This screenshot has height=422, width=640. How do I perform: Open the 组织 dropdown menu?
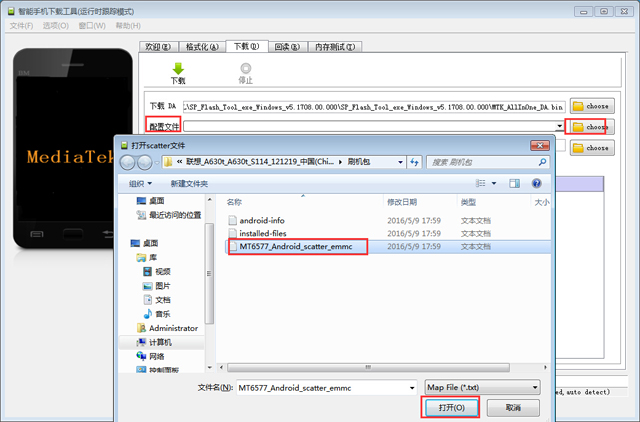[140, 184]
